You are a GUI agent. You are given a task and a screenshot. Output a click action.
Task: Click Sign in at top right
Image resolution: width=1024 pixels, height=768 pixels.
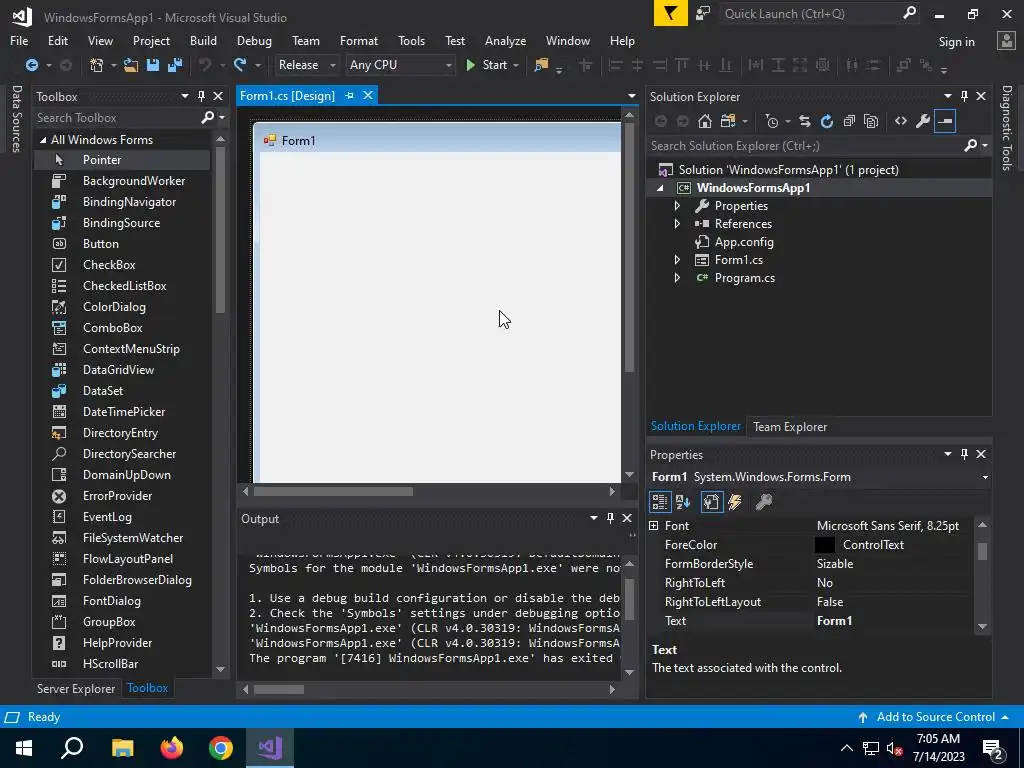(x=956, y=42)
